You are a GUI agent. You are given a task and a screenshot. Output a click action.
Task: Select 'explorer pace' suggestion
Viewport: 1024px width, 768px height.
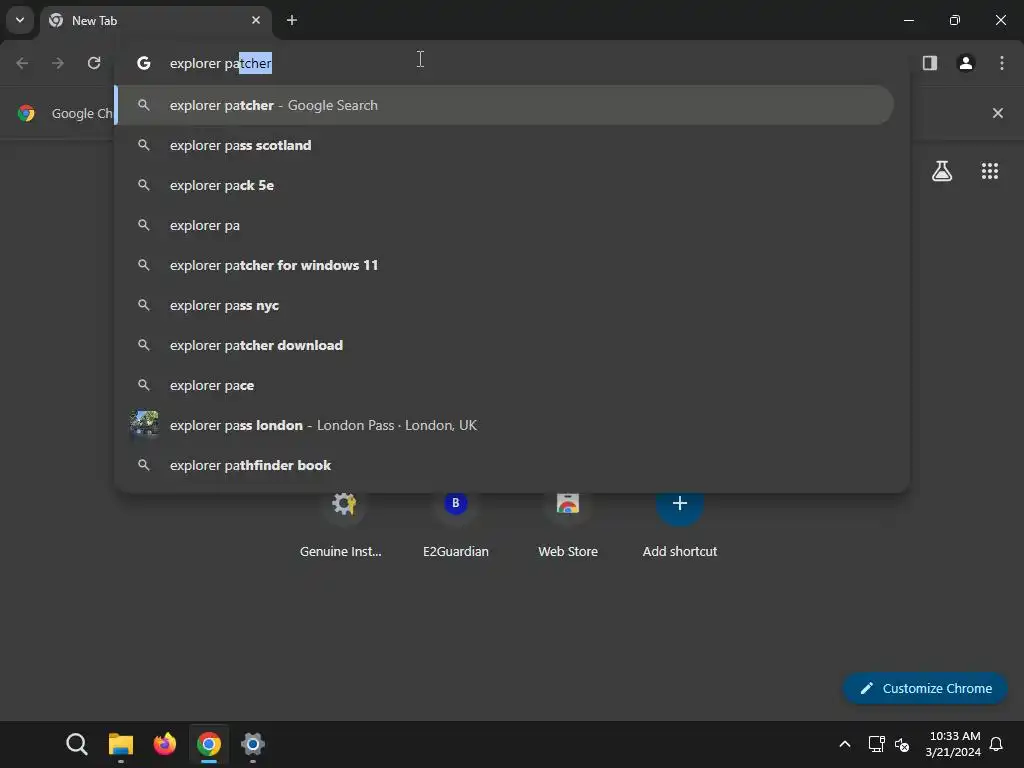[x=504, y=385]
